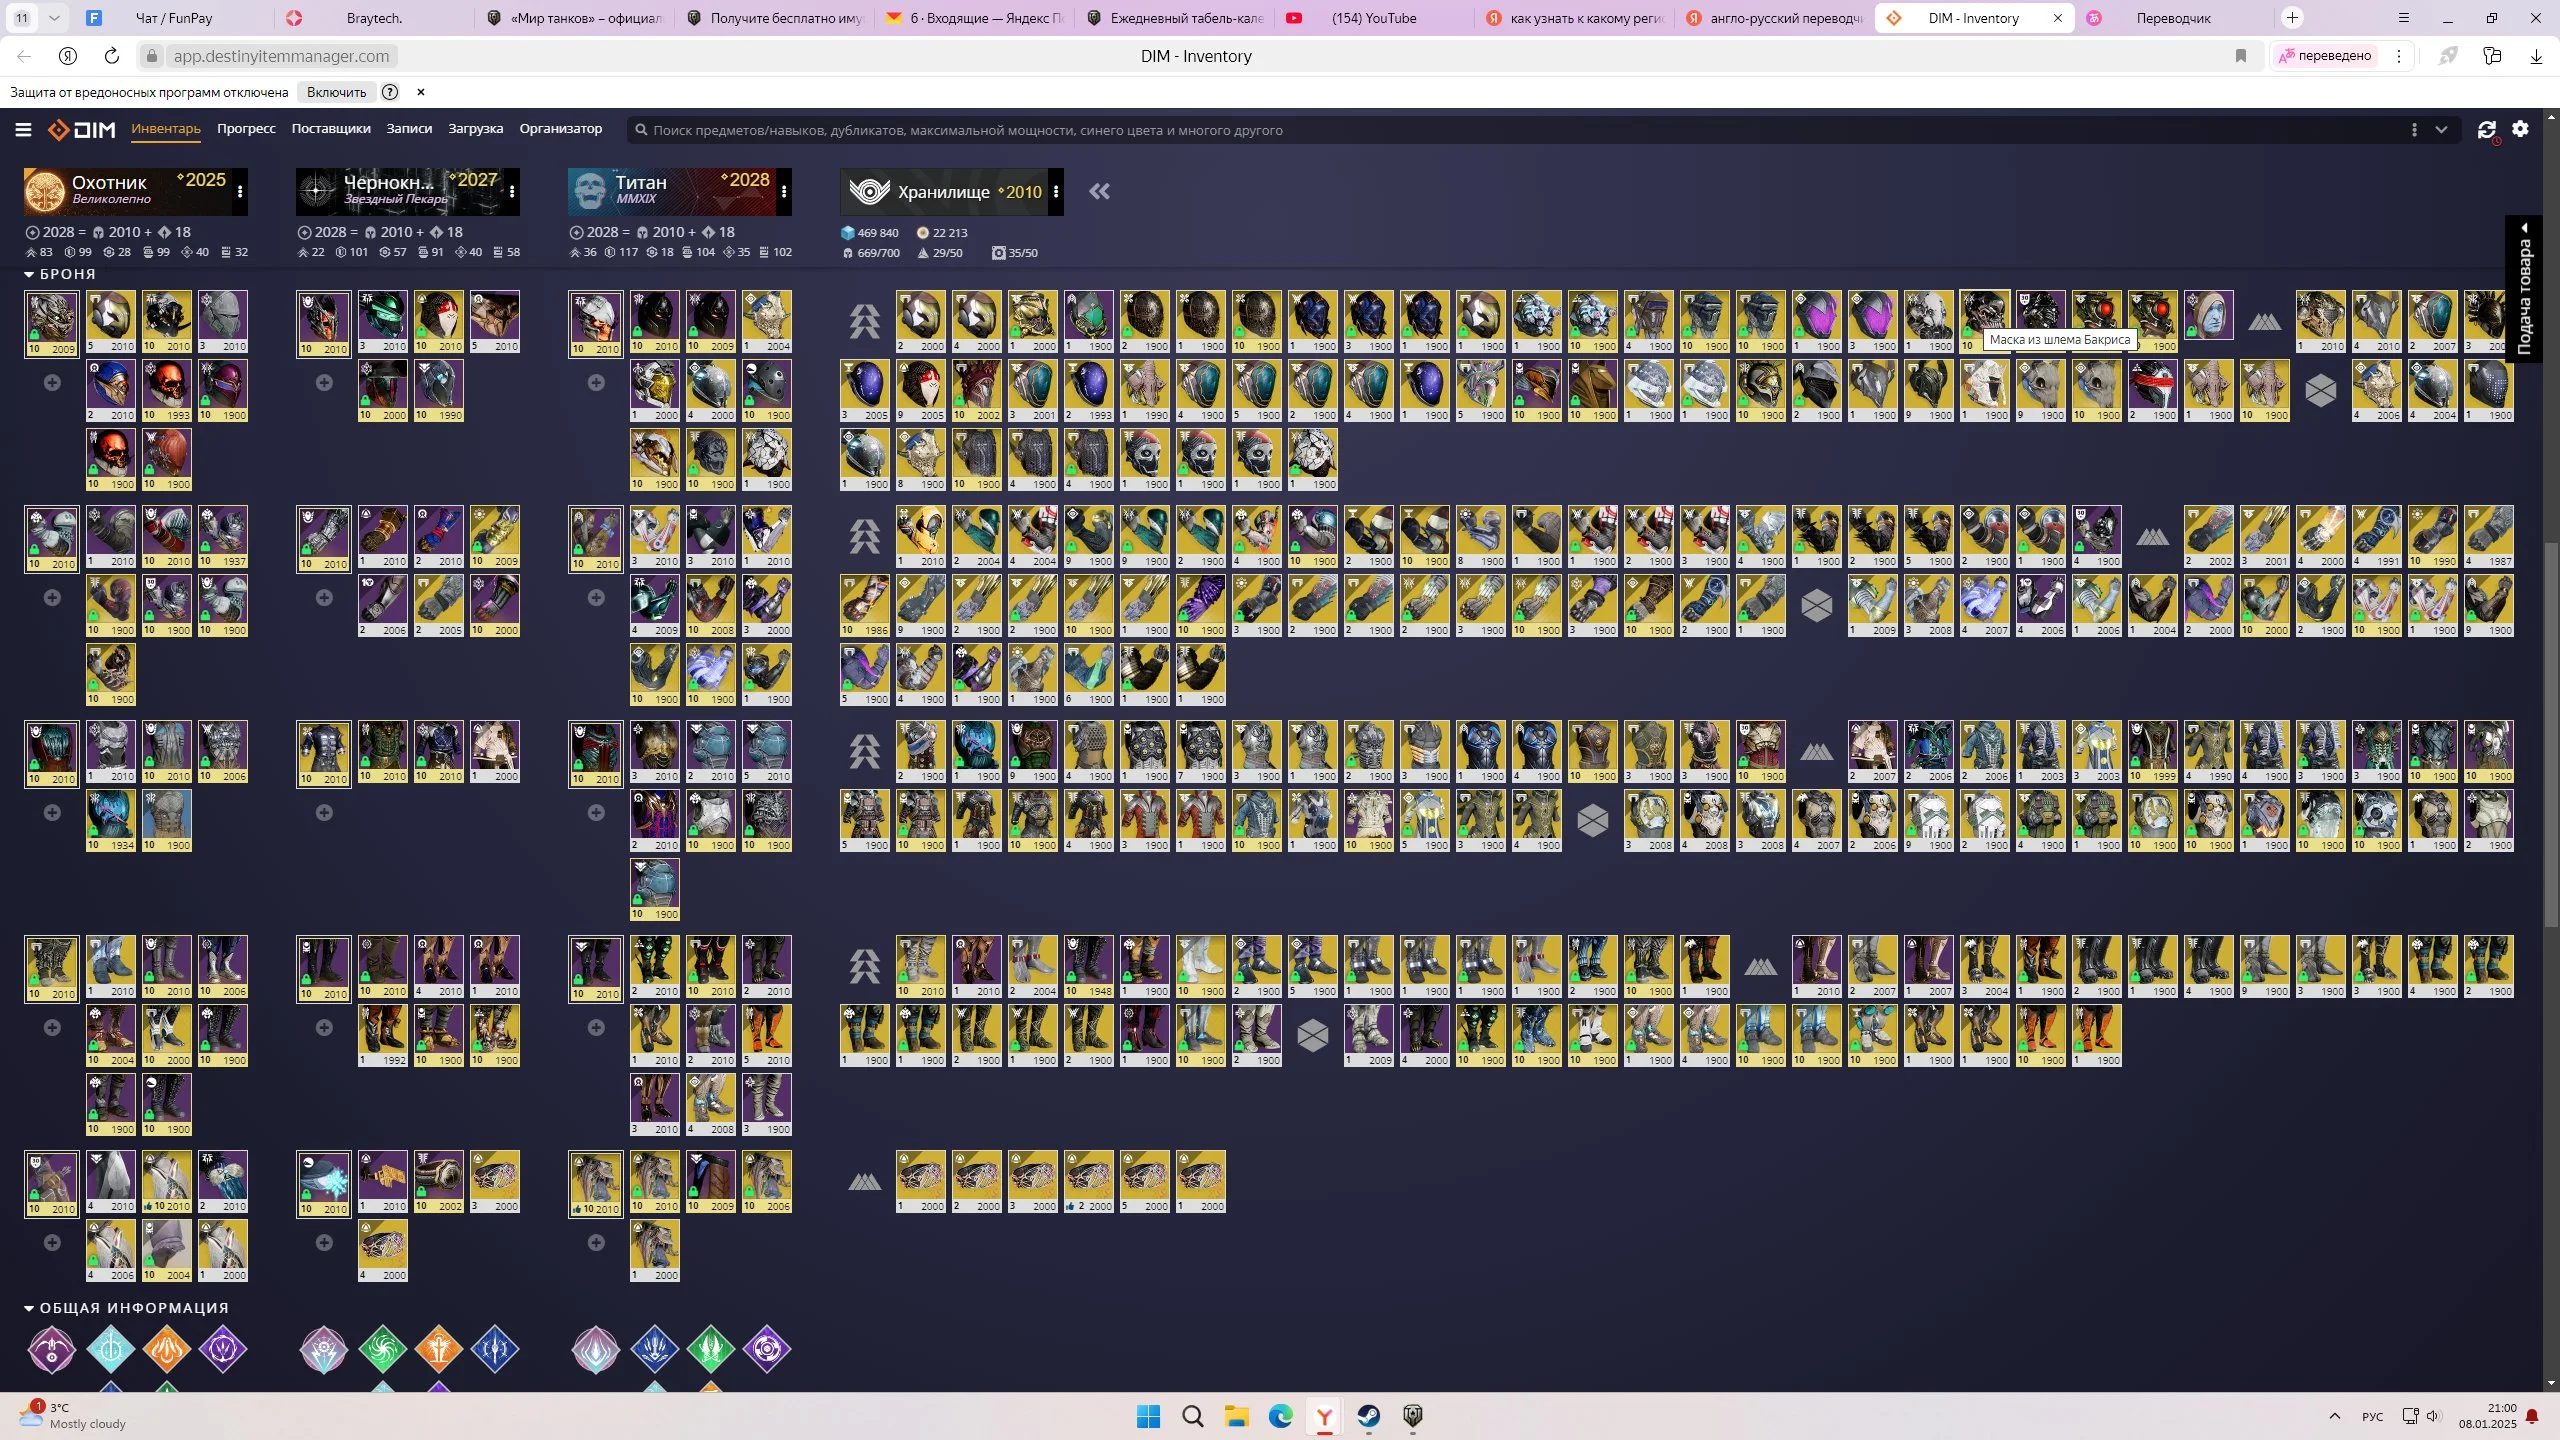Open the Охотник character kebab menu
Viewport: 2560px width, 1440px height.
tap(240, 192)
